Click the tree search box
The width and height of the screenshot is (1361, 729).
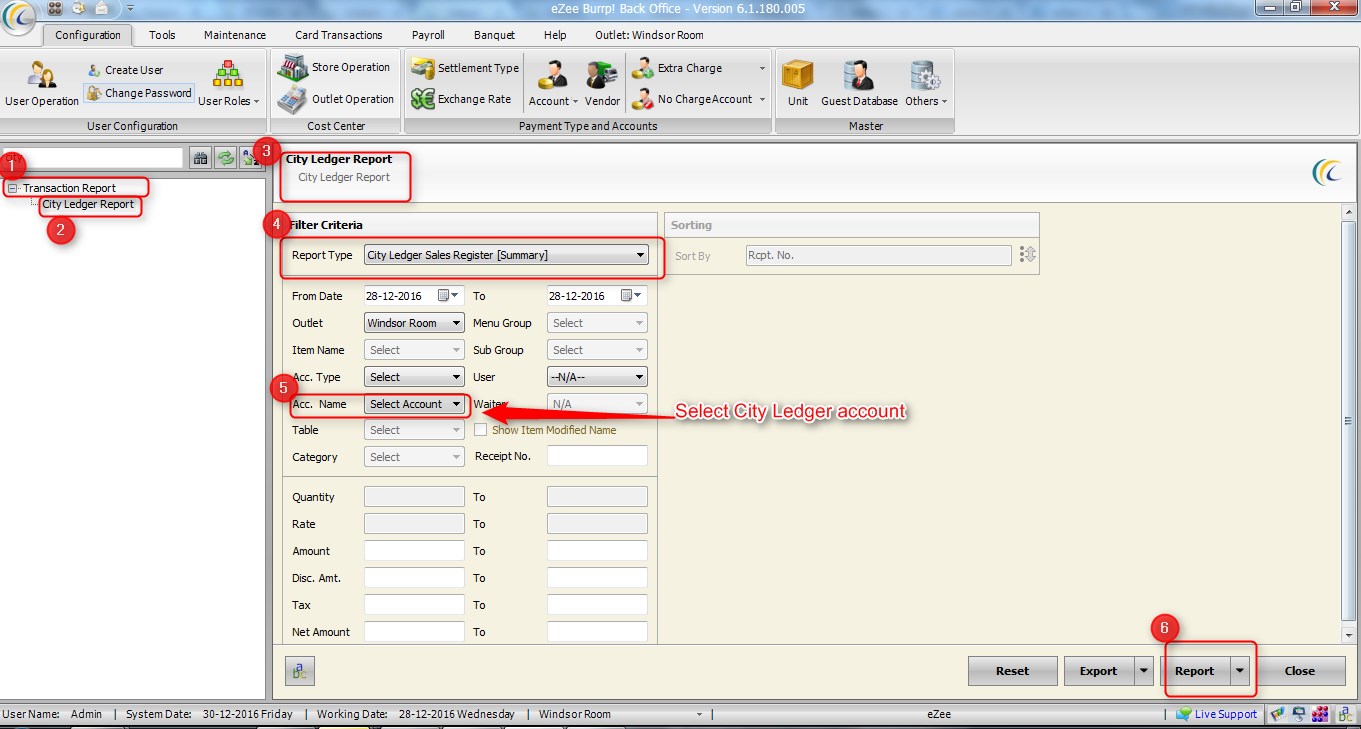[x=93, y=158]
